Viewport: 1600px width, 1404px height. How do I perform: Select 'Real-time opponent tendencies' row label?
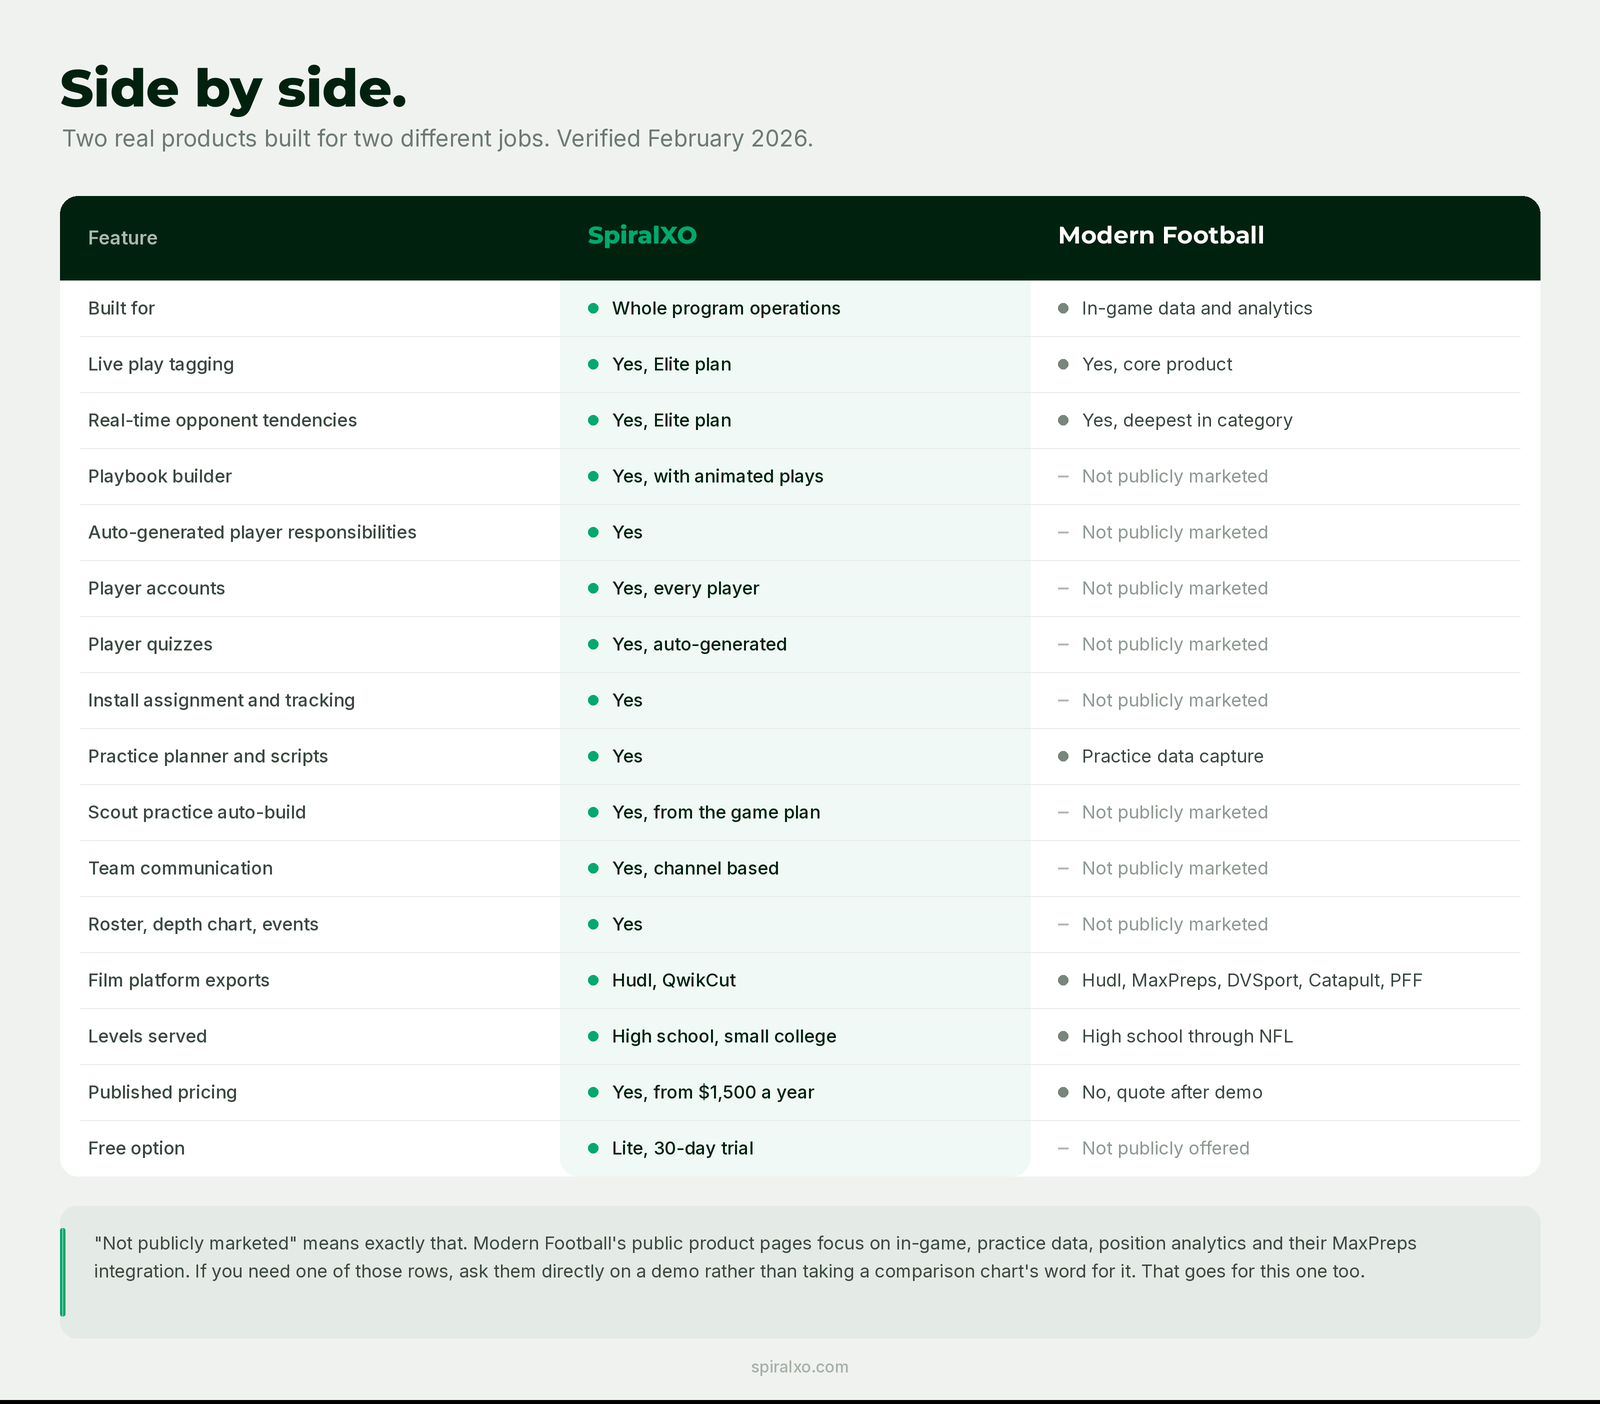(222, 420)
